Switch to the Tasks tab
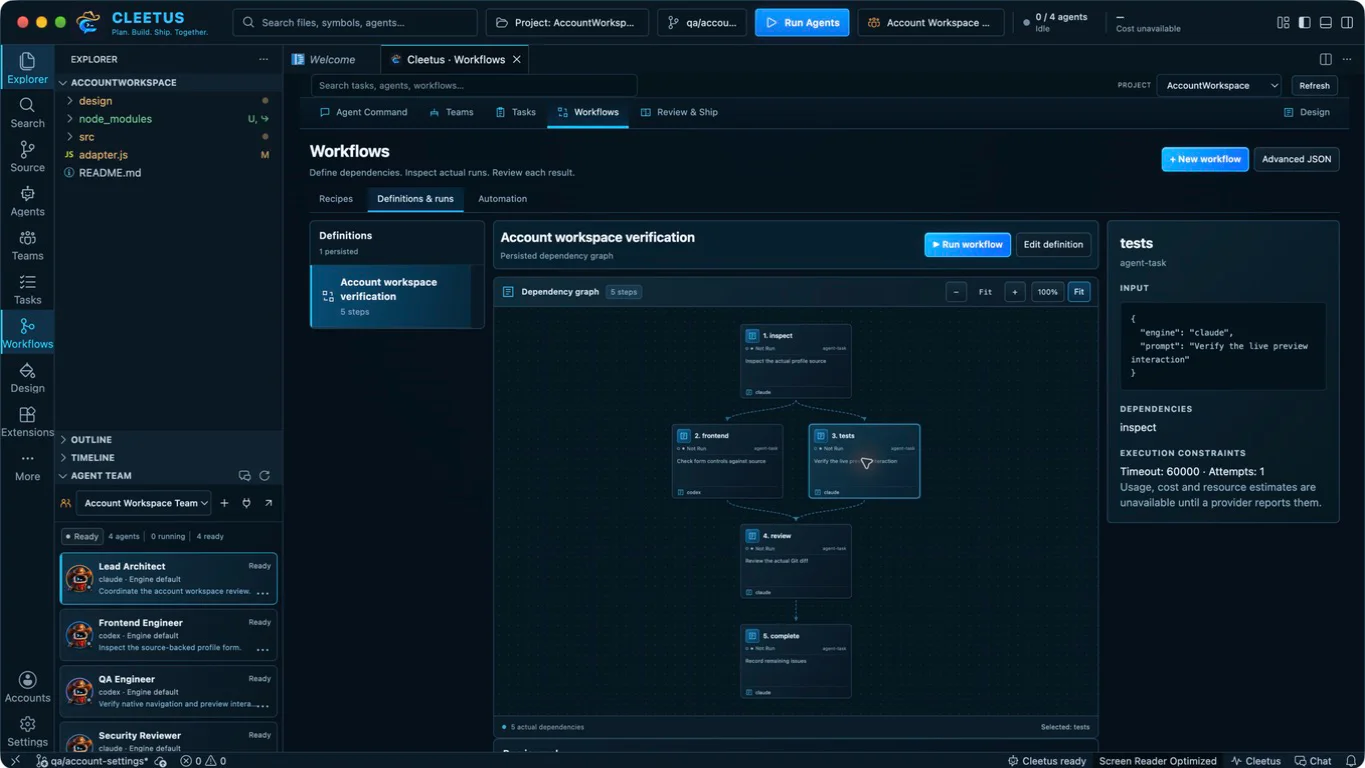 [x=515, y=112]
